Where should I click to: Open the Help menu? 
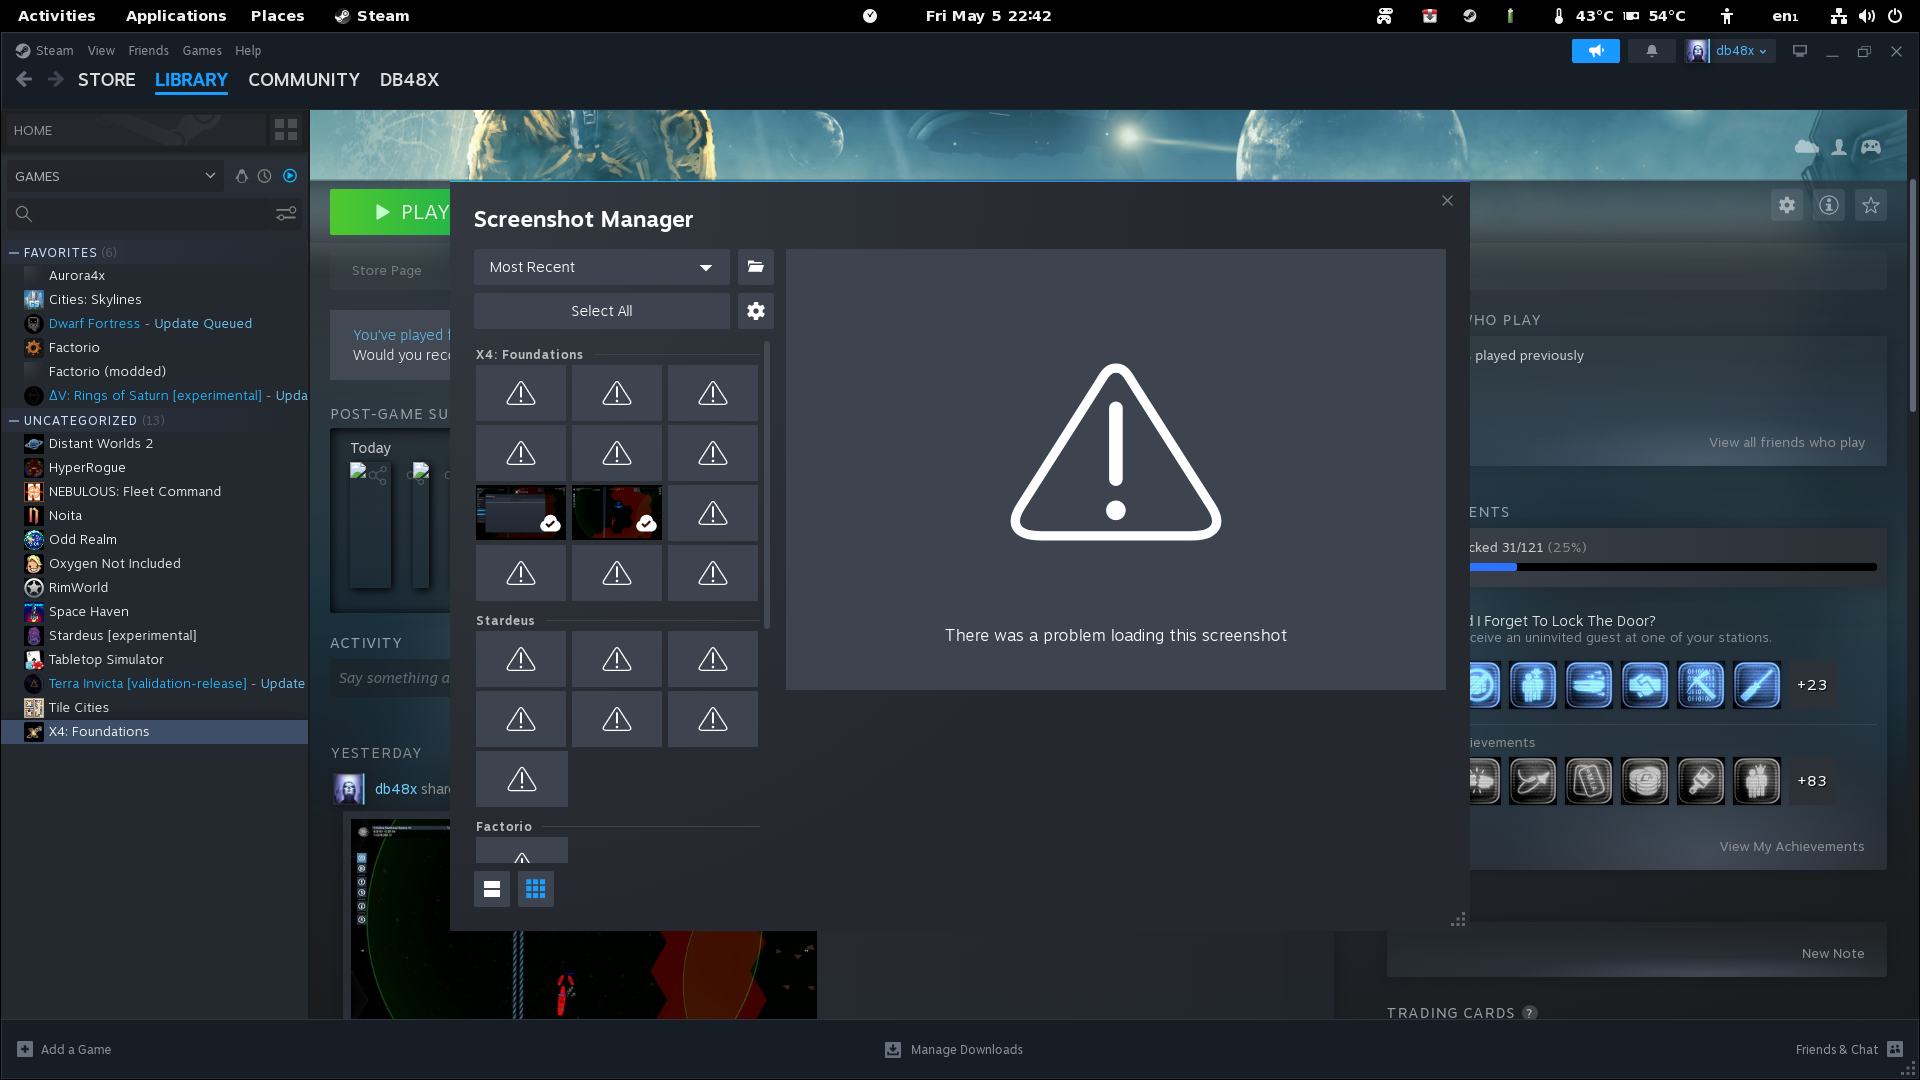click(x=248, y=51)
